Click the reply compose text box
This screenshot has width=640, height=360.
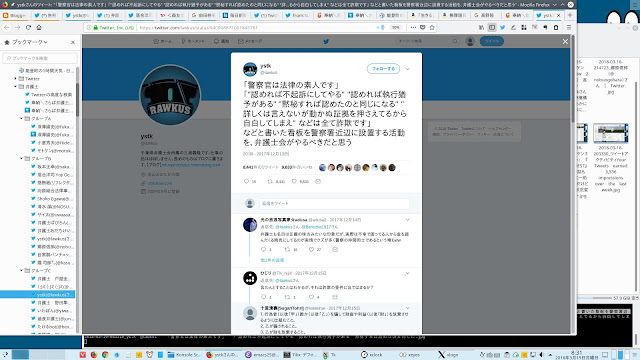pyautogui.click(x=334, y=203)
